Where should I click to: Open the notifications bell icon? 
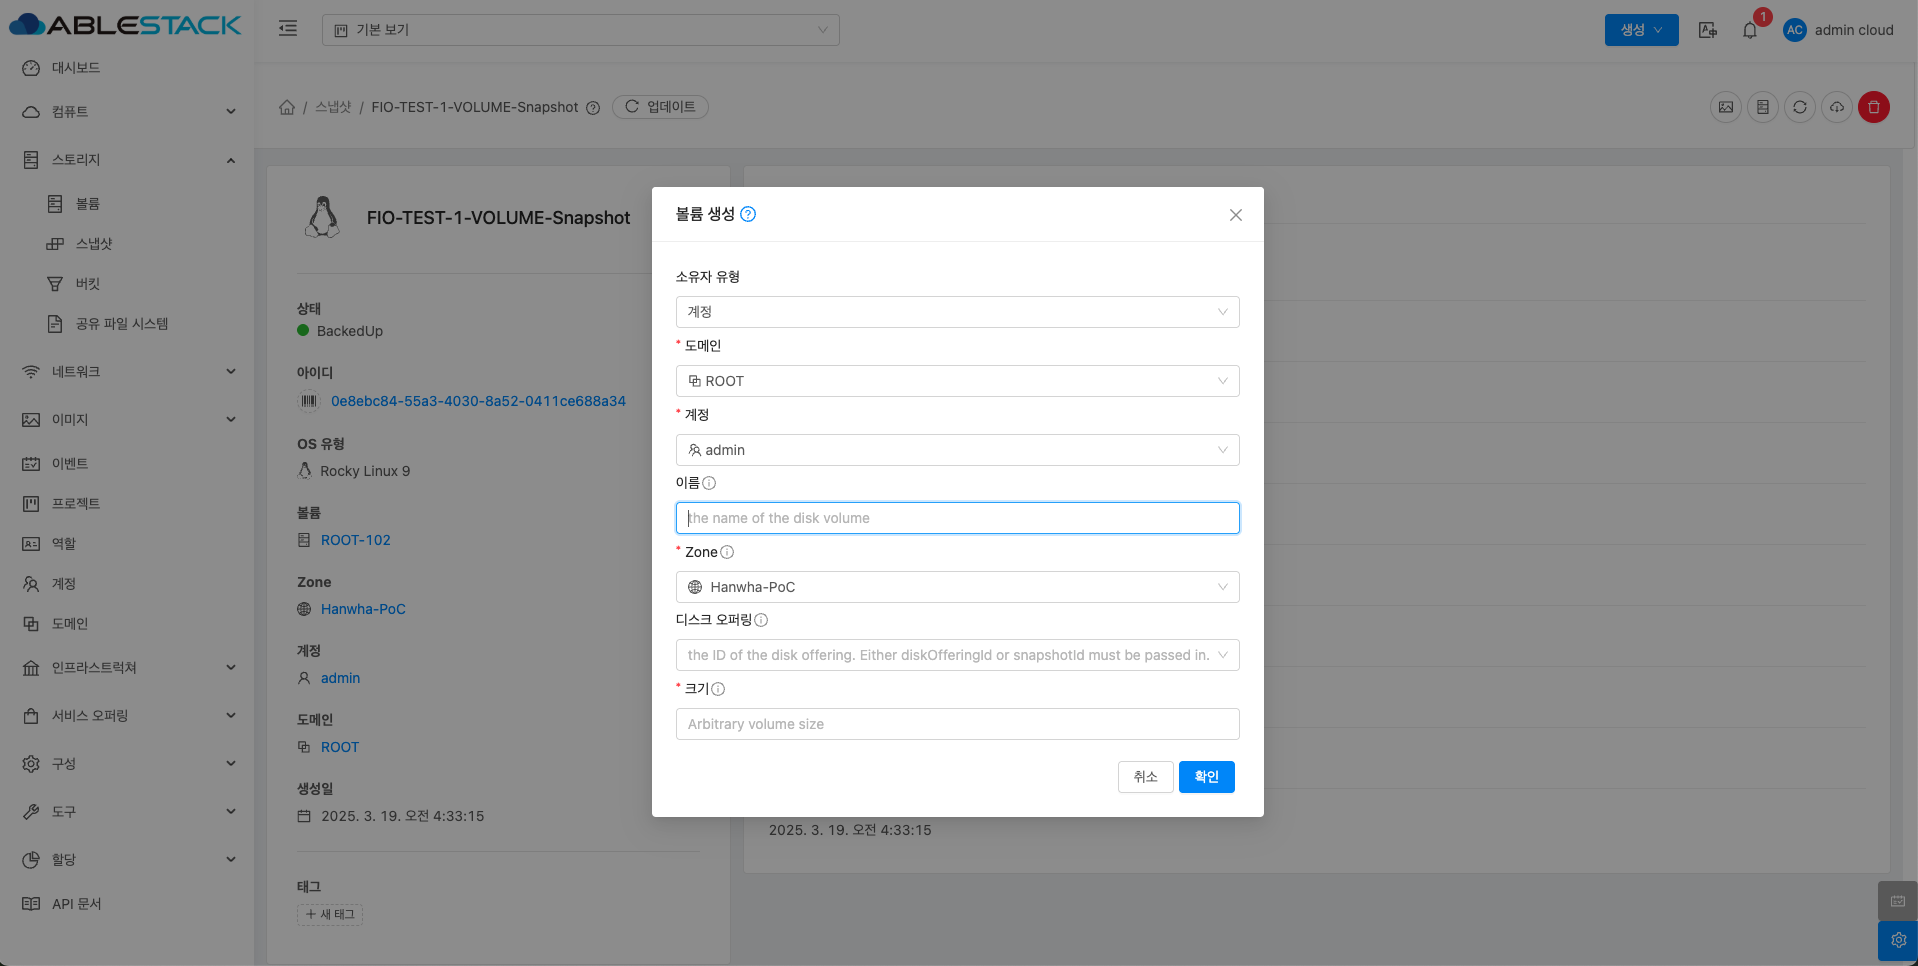click(x=1749, y=30)
